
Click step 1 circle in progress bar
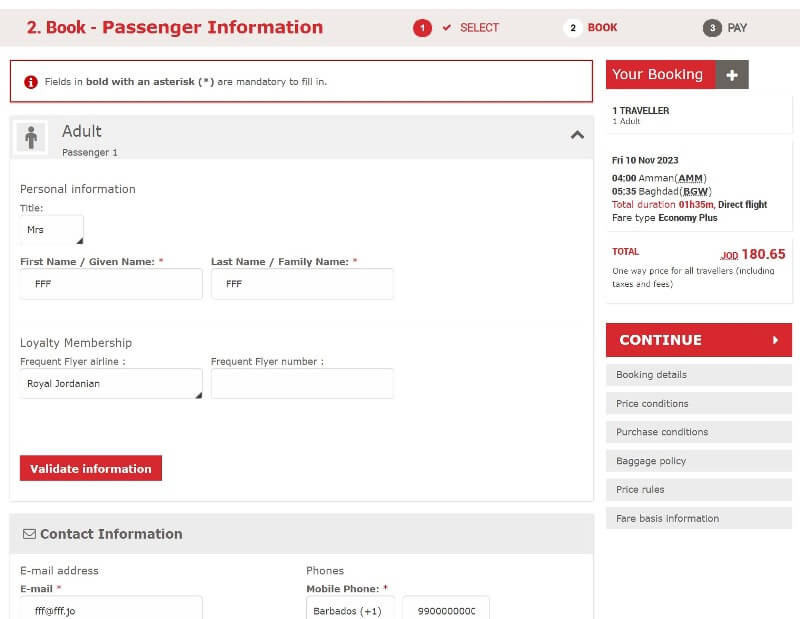pyautogui.click(x=422, y=28)
